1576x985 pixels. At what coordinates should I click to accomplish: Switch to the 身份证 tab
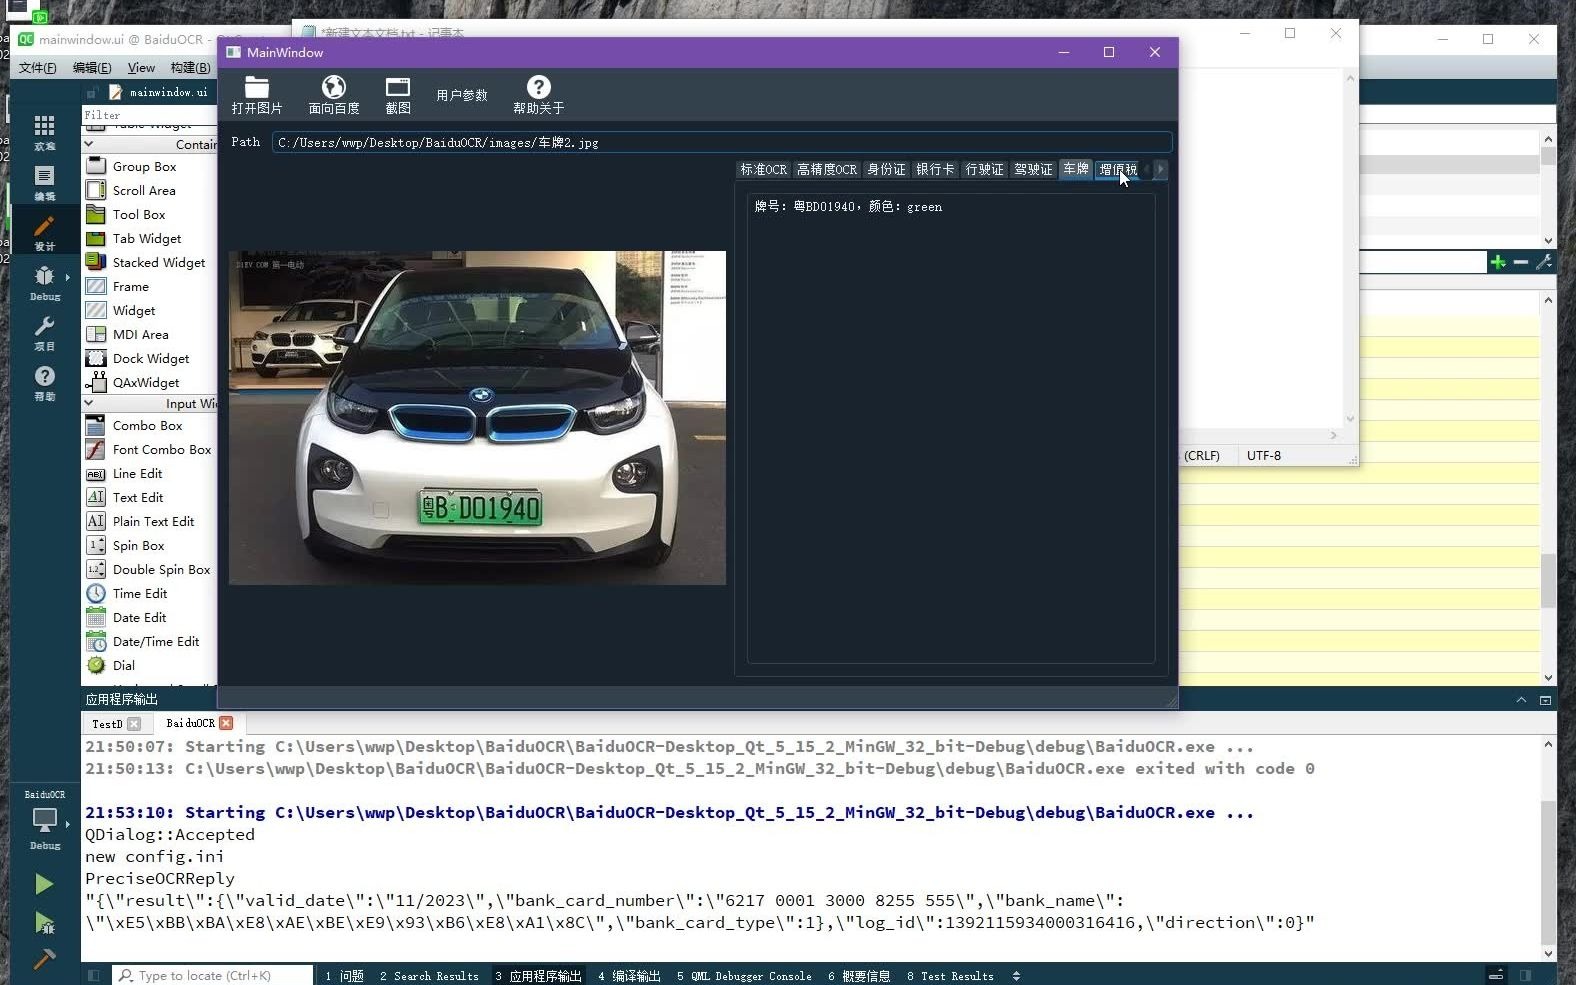[x=886, y=170]
